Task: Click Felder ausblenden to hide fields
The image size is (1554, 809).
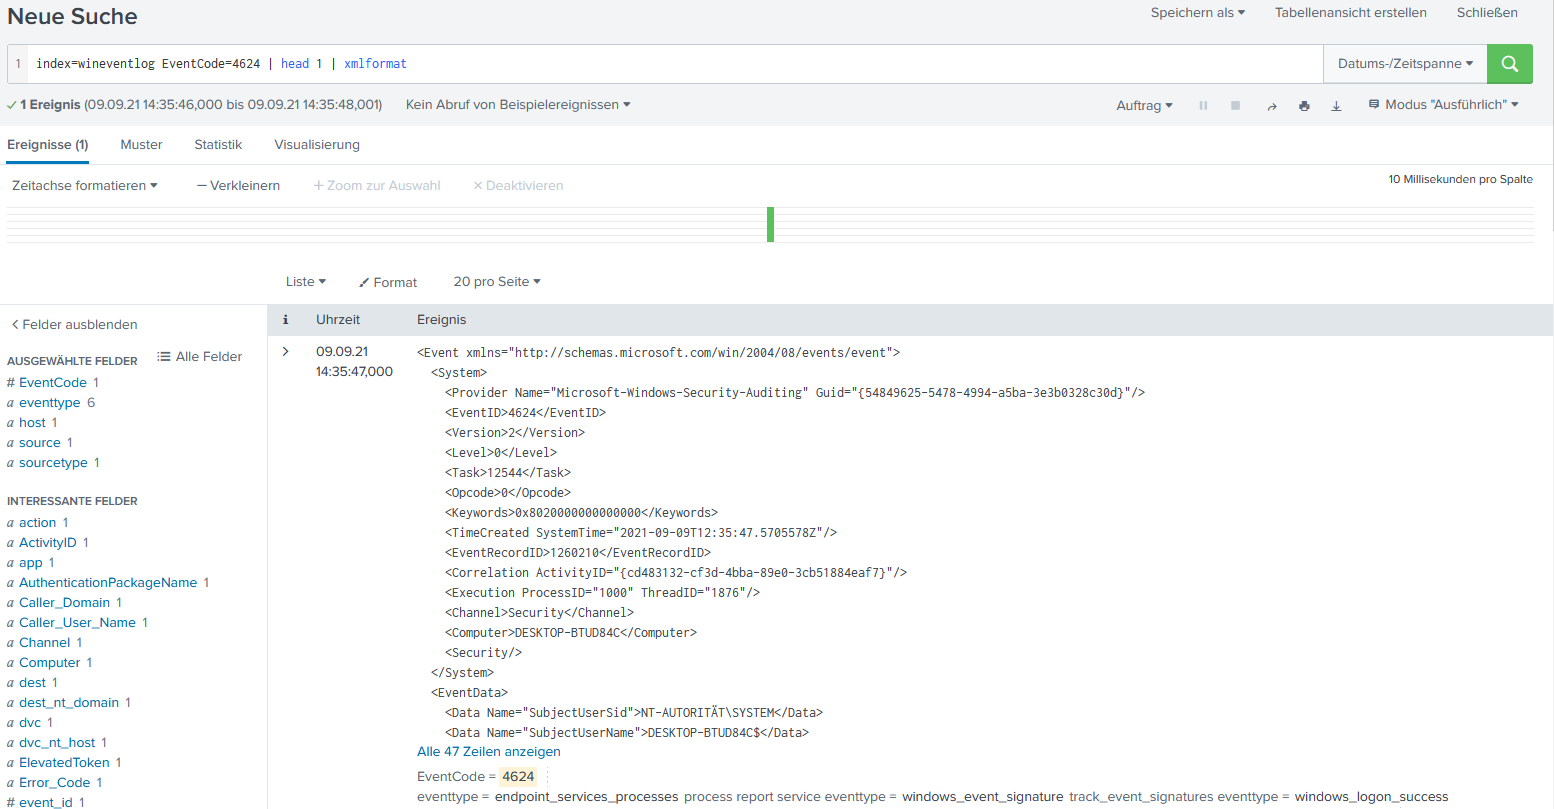Action: coord(74,325)
